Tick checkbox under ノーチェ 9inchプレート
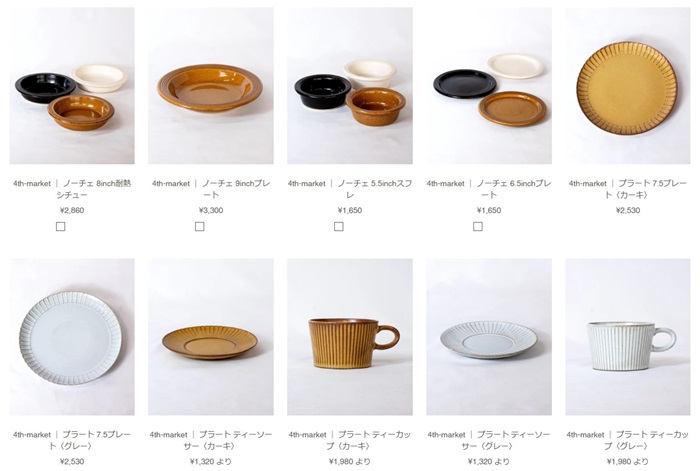Screen dimensions: 700x471 200,227
